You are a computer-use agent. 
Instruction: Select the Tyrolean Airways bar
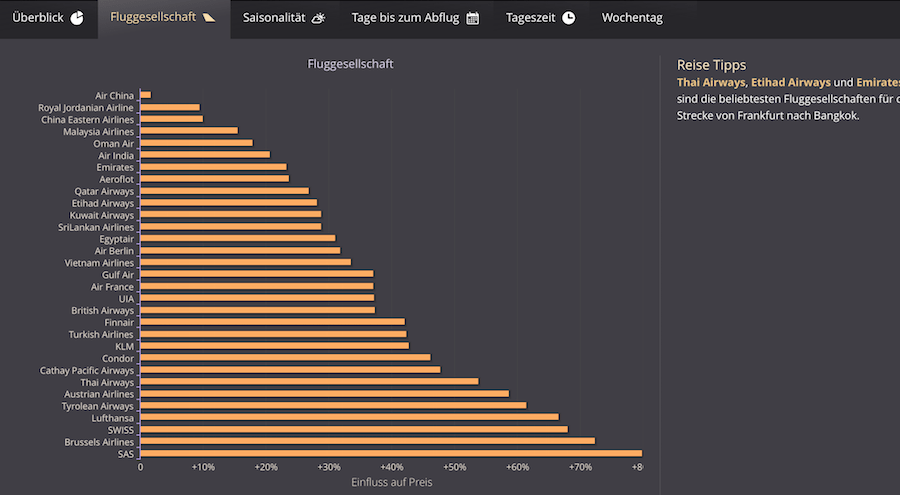(x=333, y=405)
